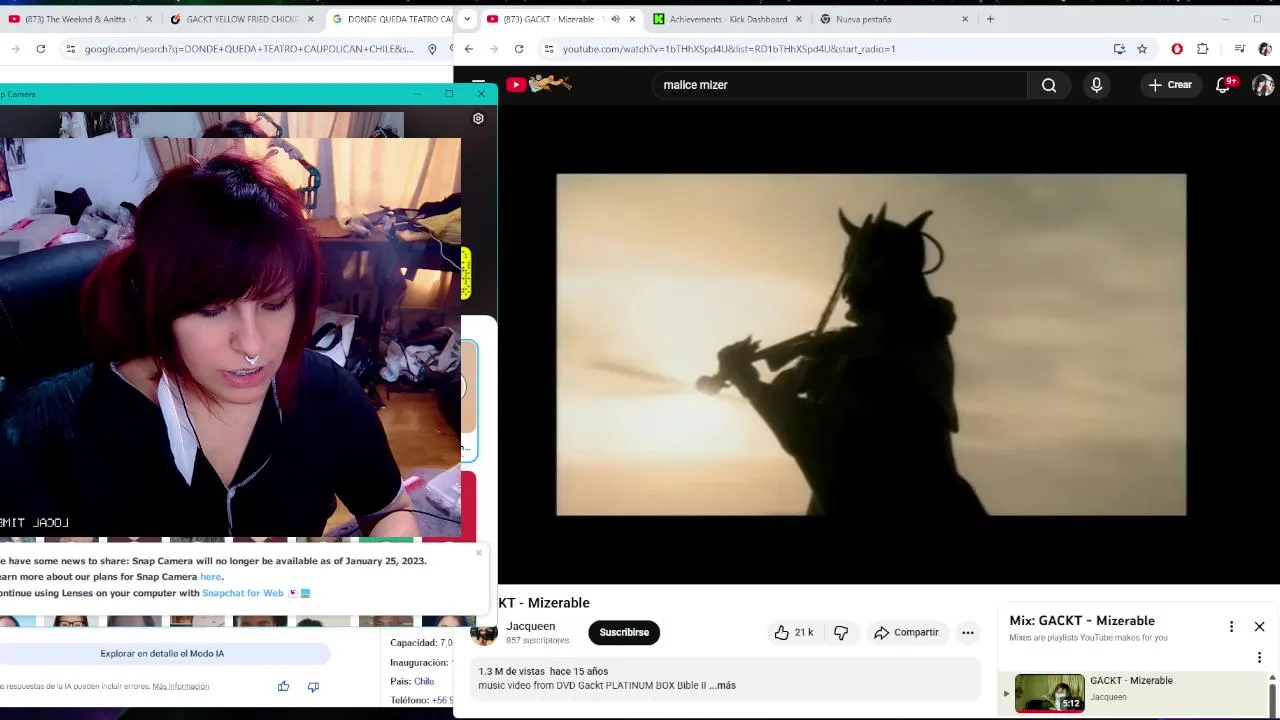Click the Suscribirse button
1280x720 pixels.
click(x=624, y=632)
